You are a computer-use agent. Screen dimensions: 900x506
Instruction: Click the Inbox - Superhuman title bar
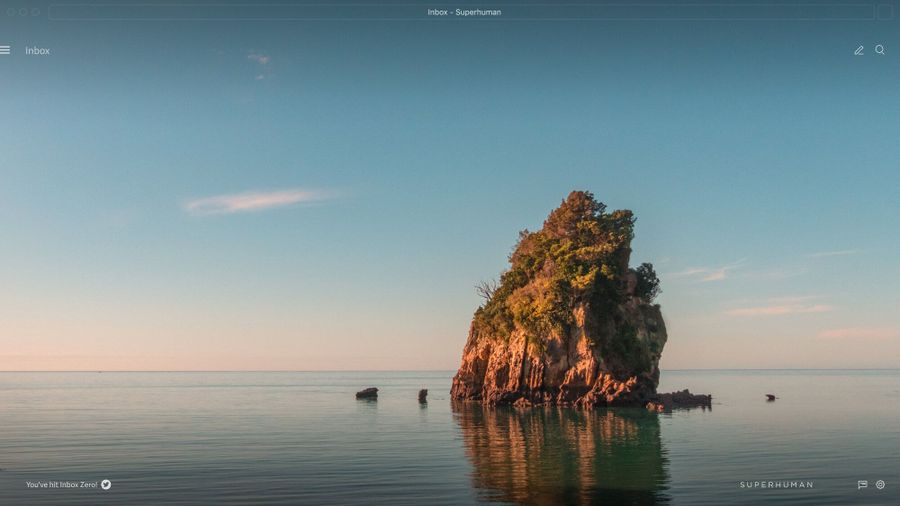pyautogui.click(x=461, y=12)
